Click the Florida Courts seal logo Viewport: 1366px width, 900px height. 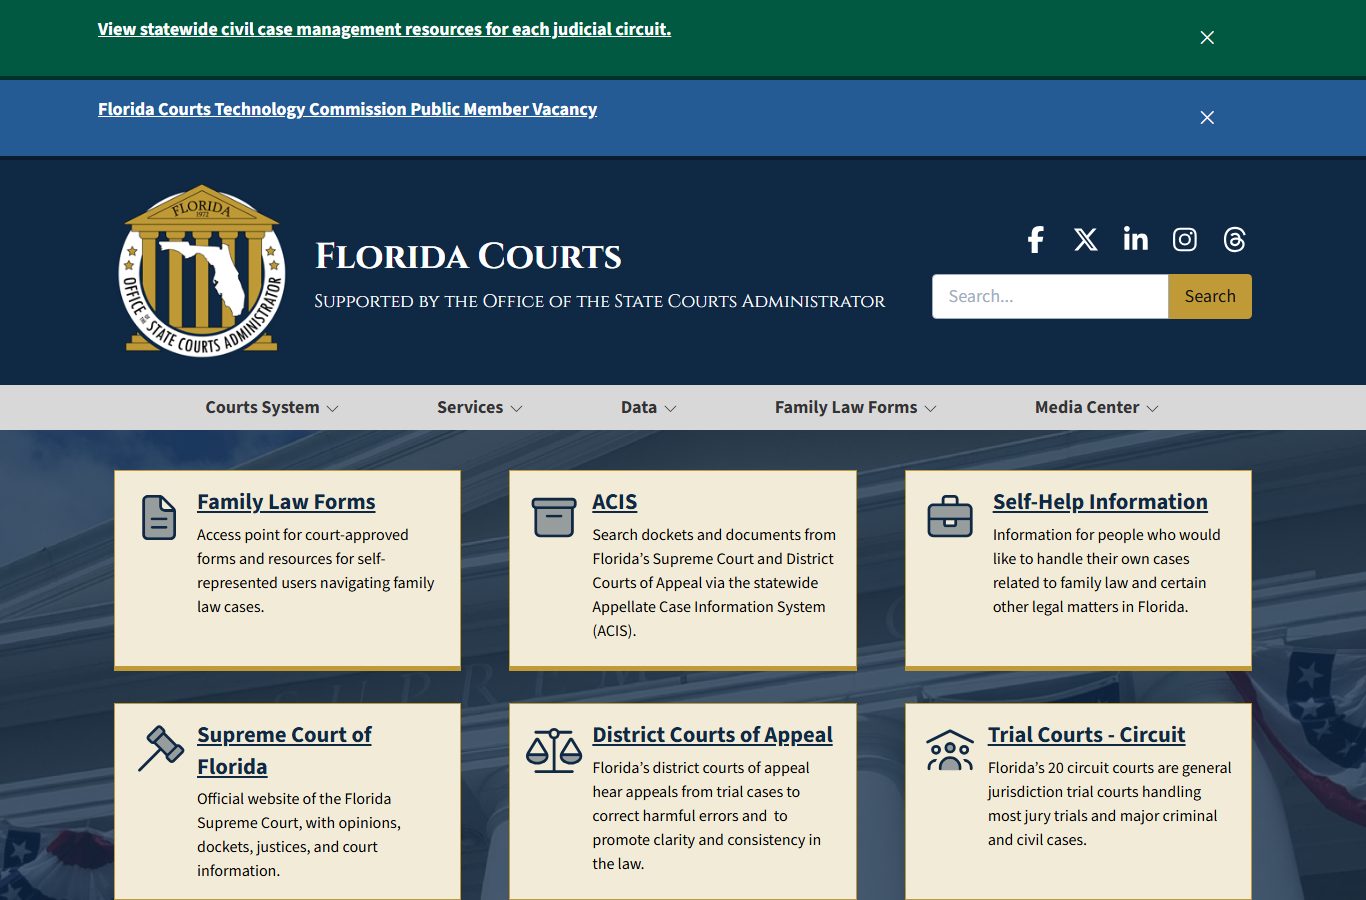(202, 270)
